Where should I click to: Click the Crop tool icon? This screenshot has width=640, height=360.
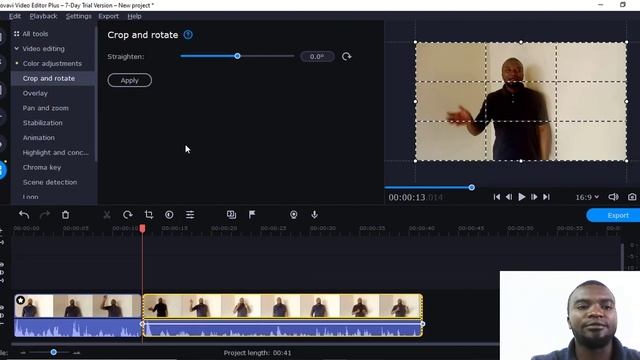click(x=149, y=215)
